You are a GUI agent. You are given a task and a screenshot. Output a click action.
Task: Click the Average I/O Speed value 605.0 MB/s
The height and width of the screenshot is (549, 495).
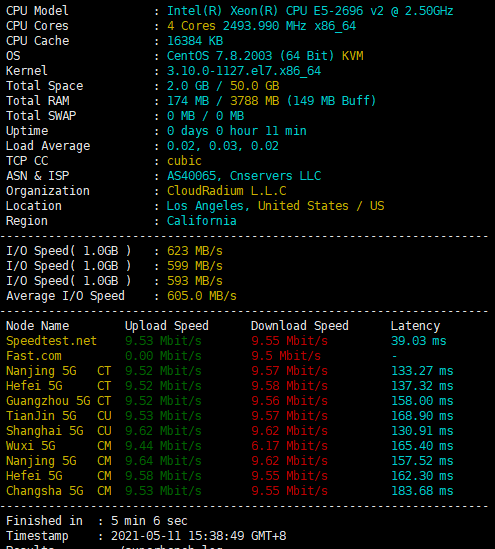[202, 296]
